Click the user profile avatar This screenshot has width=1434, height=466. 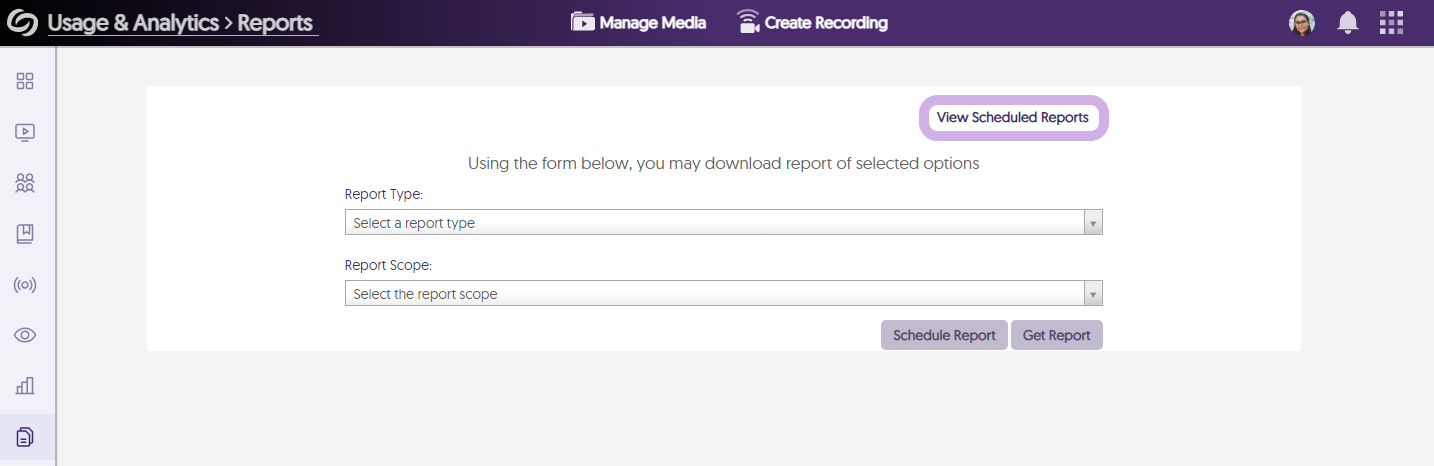pyautogui.click(x=1301, y=23)
